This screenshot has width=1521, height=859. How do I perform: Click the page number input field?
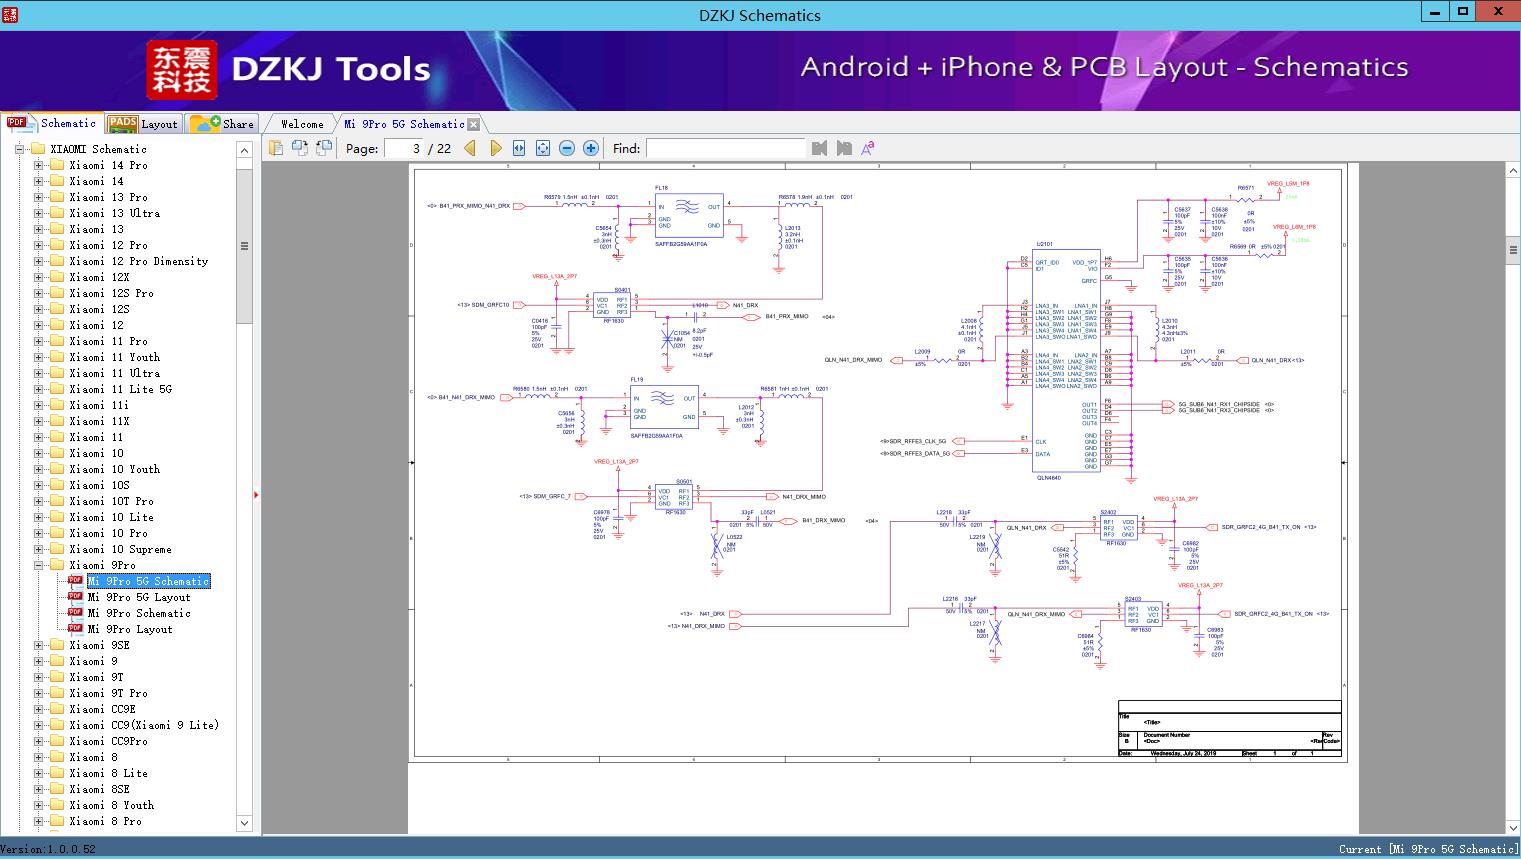pos(403,148)
